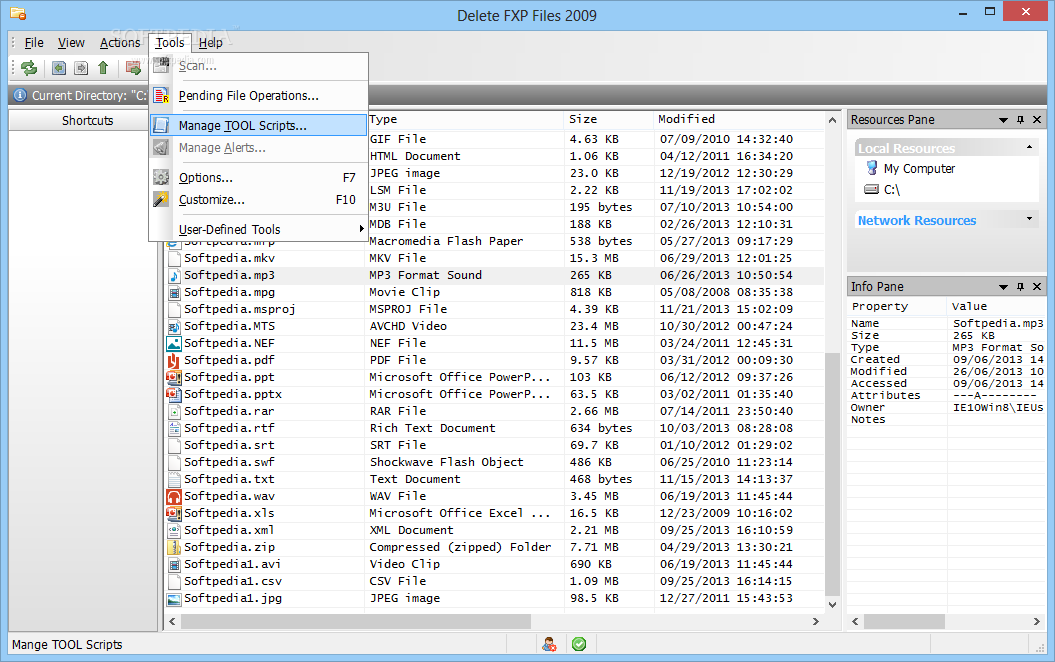Collapse the Local Resources group
The image size is (1055, 662).
[x=1029, y=147]
